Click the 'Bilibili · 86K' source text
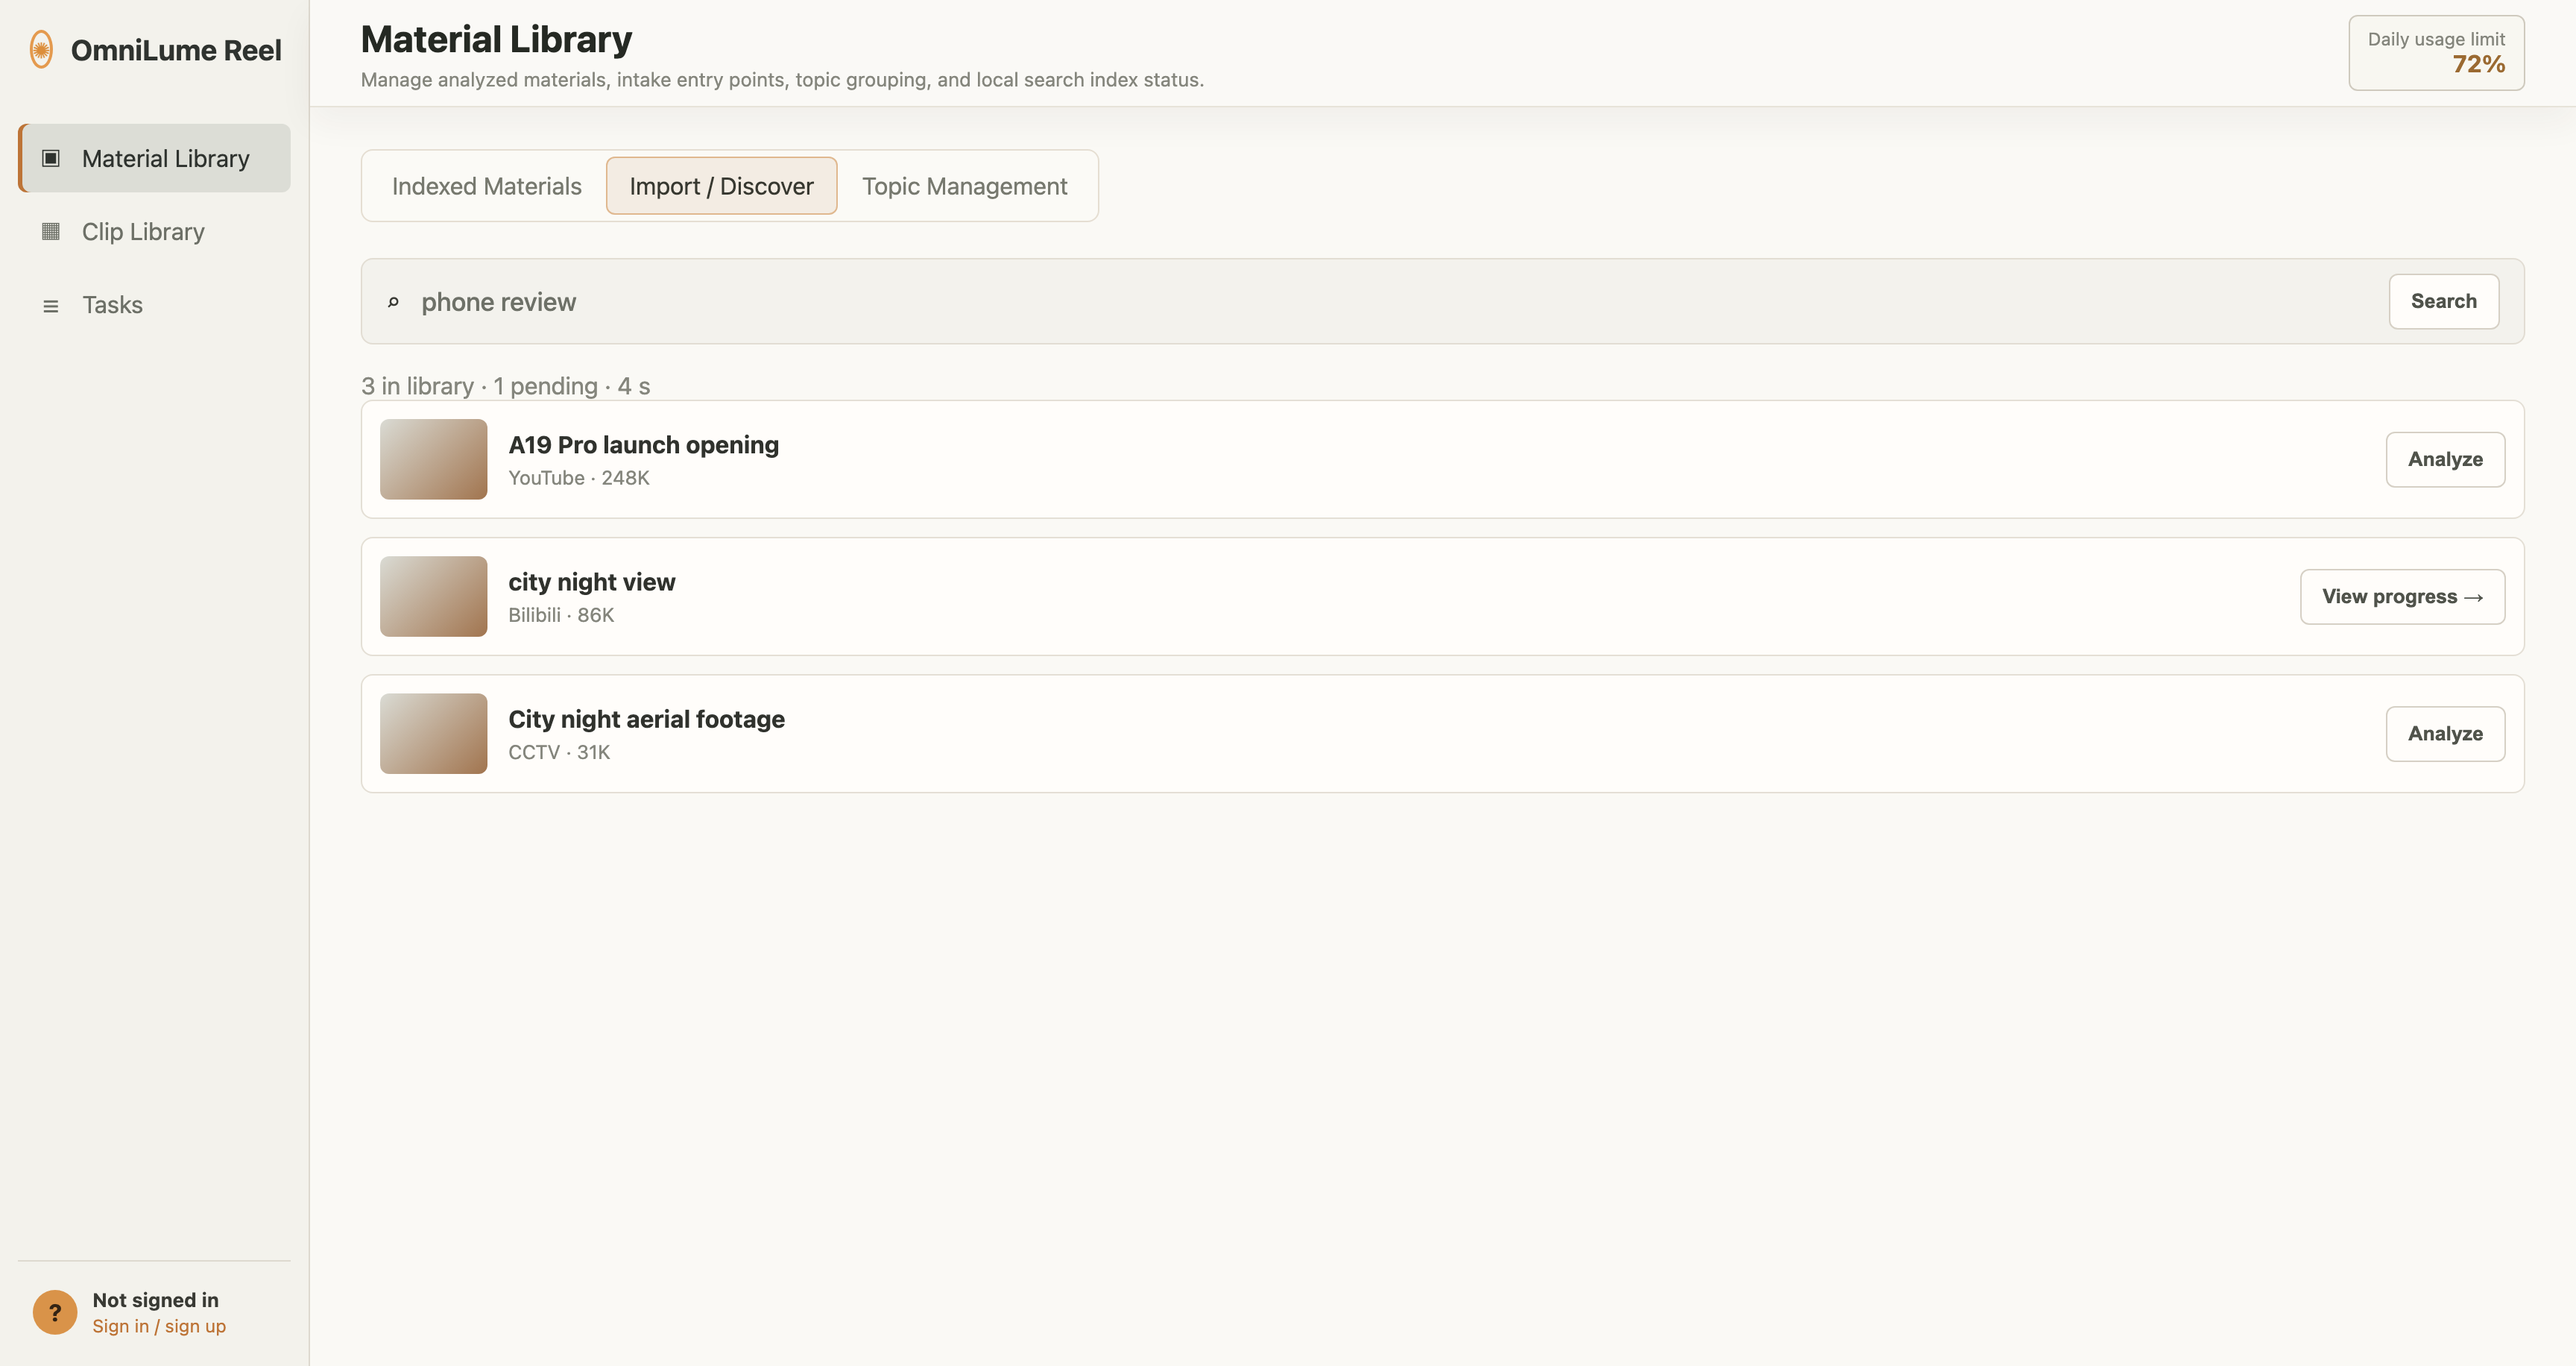 point(561,615)
